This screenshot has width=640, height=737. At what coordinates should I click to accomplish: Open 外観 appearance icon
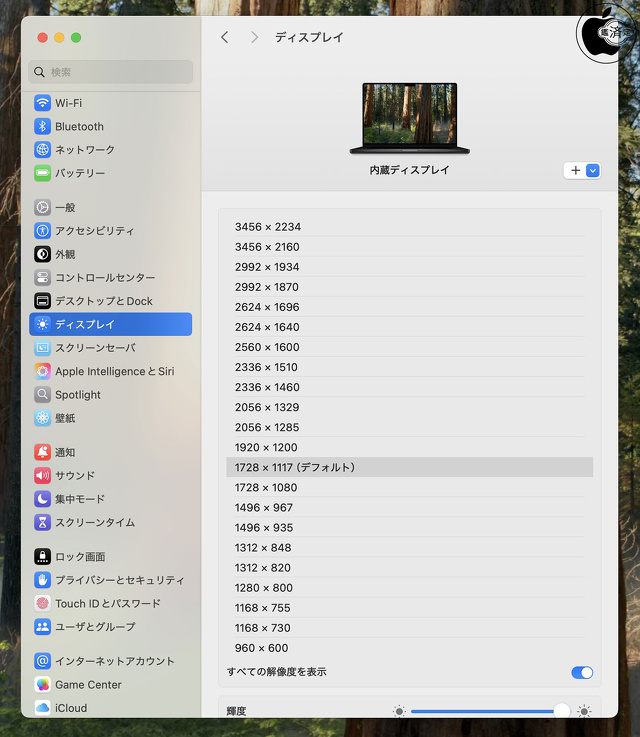pyautogui.click(x=42, y=254)
